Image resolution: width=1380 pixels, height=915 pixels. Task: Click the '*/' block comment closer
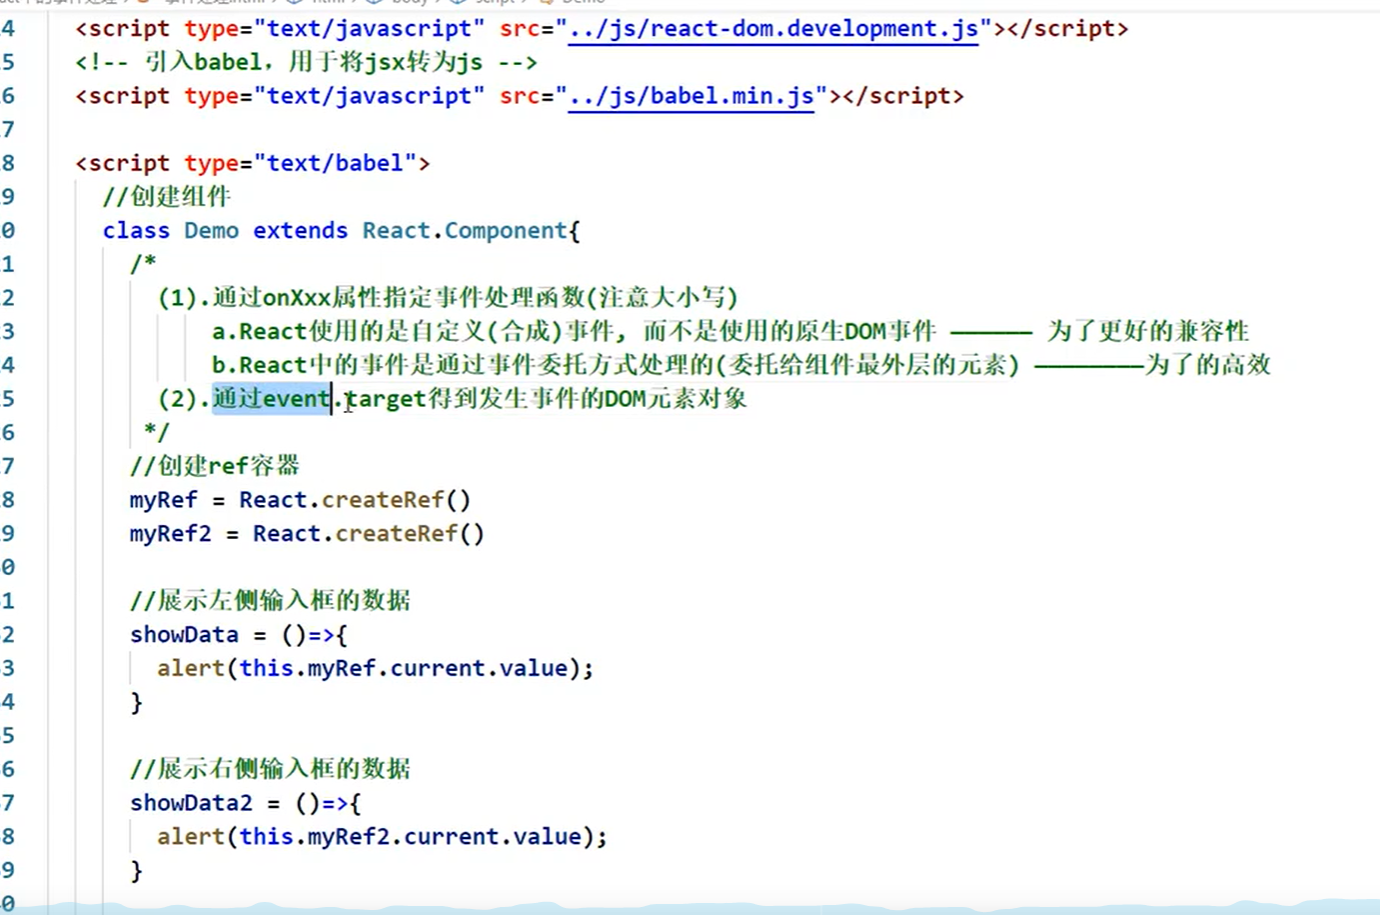[x=157, y=432]
